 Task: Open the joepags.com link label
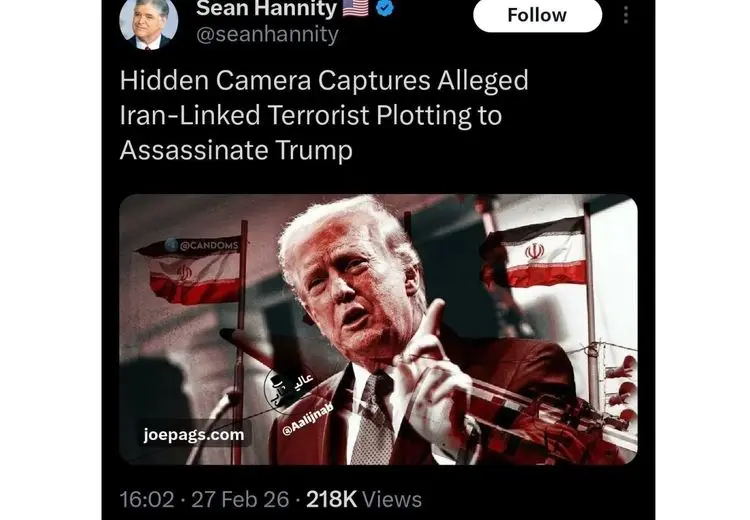194,435
